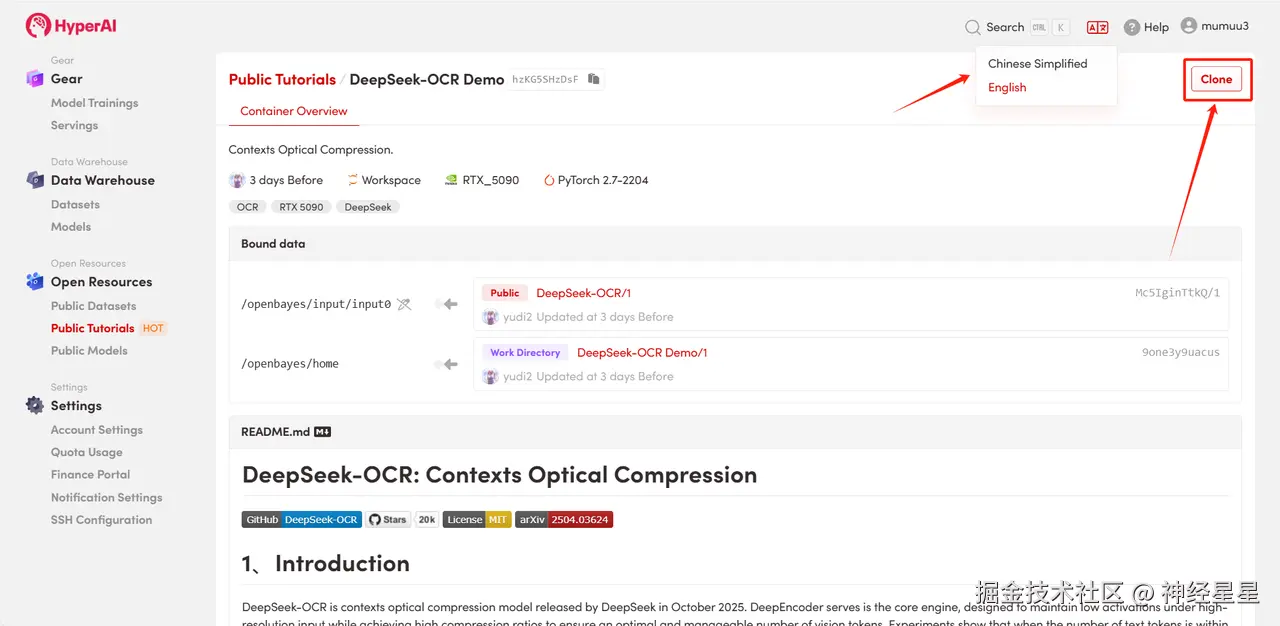The height and width of the screenshot is (626, 1280).
Task: Click the read-only icon beside /openbayes/input/input0
Action: point(404,304)
